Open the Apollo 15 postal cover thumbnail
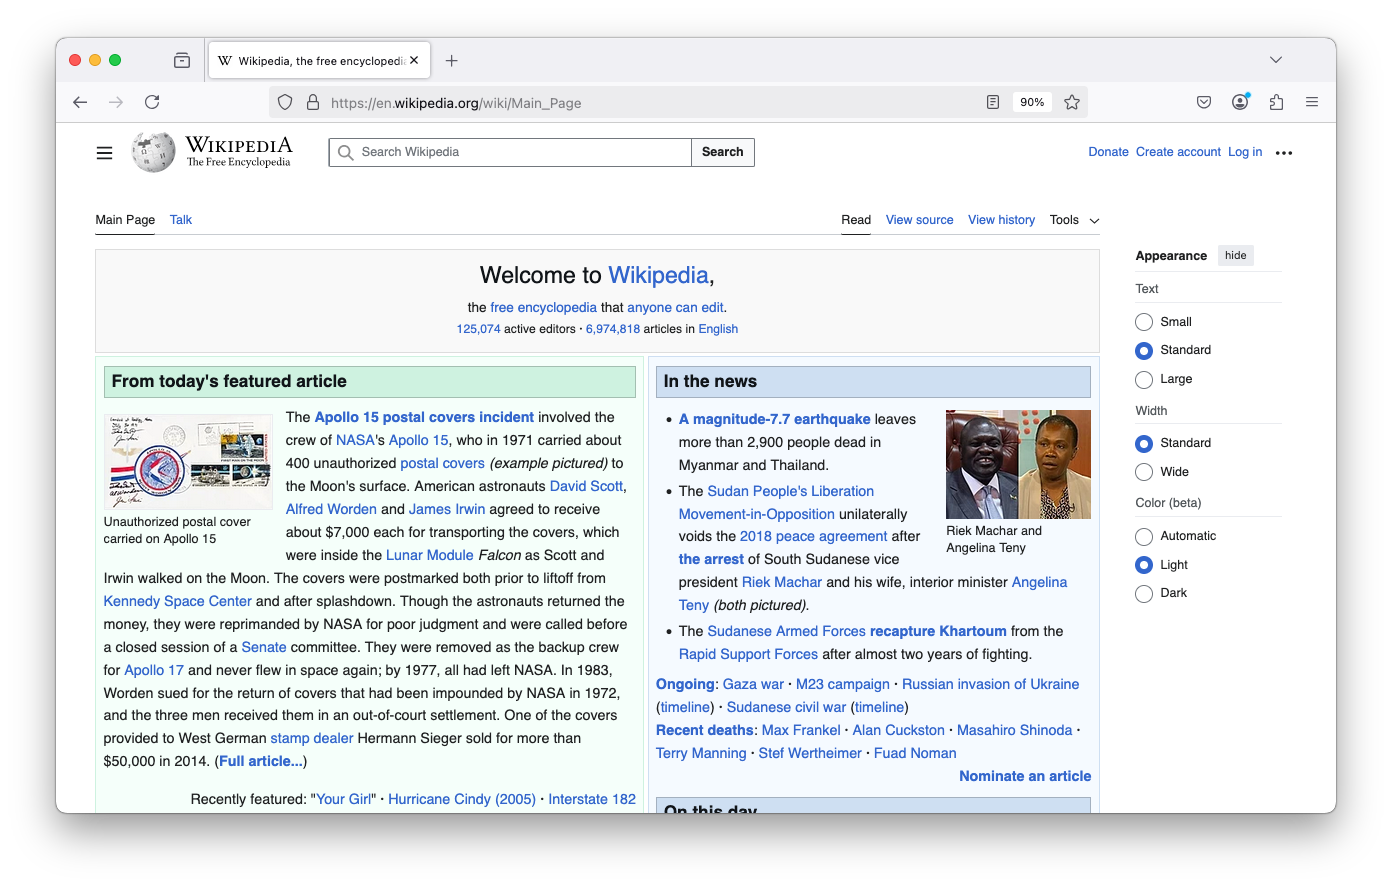Image resolution: width=1392 pixels, height=887 pixels. tap(188, 462)
